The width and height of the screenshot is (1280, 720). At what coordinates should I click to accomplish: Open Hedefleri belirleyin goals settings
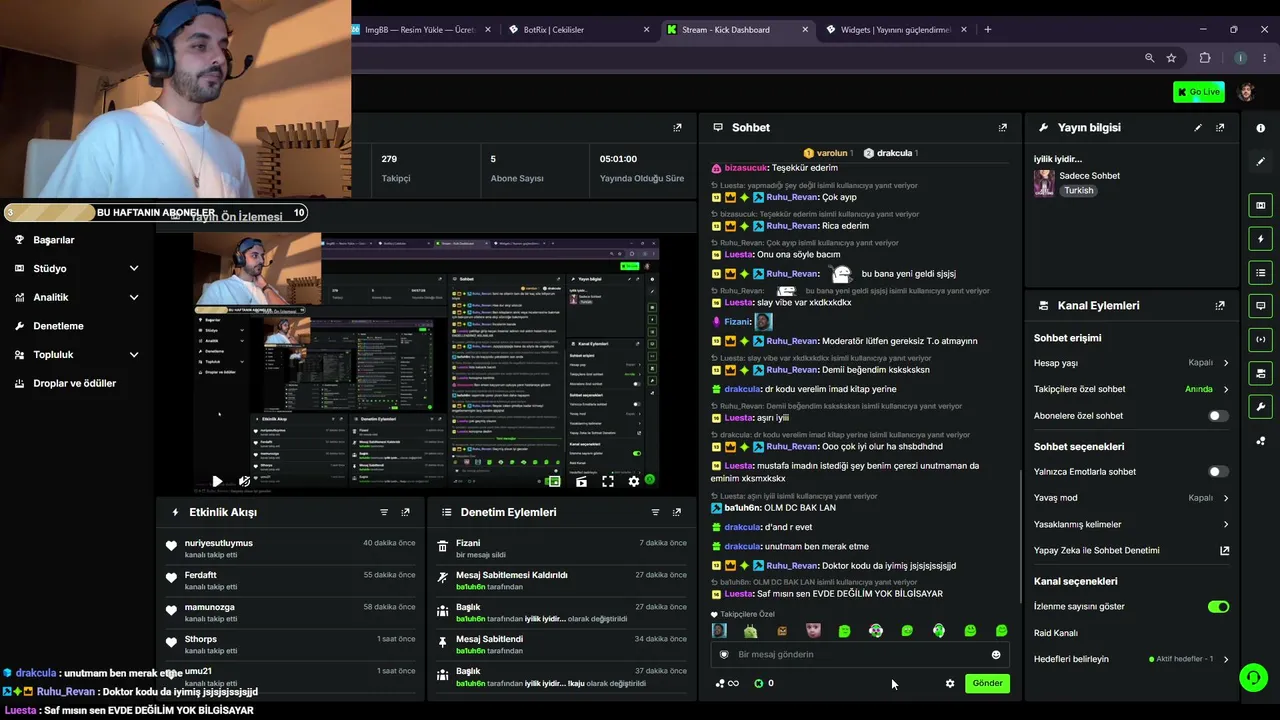1131,659
